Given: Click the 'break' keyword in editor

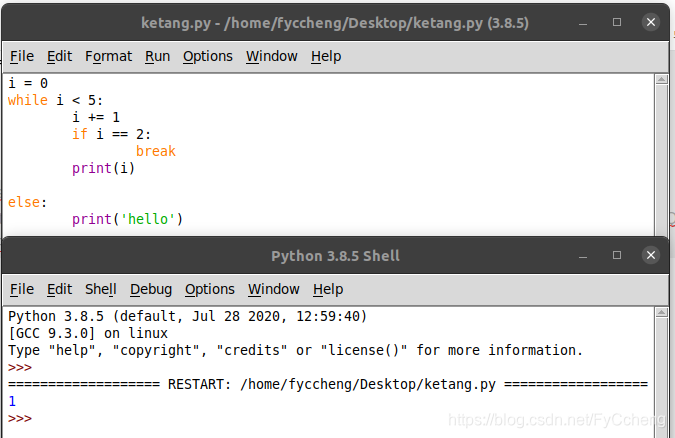Looking at the screenshot, I should (156, 151).
